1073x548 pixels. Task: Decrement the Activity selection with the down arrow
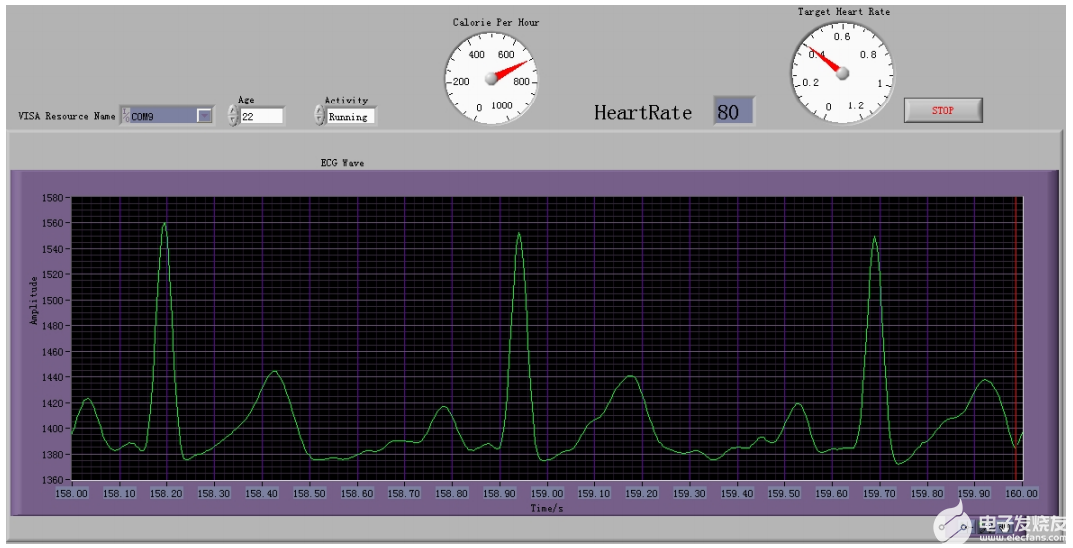click(320, 121)
